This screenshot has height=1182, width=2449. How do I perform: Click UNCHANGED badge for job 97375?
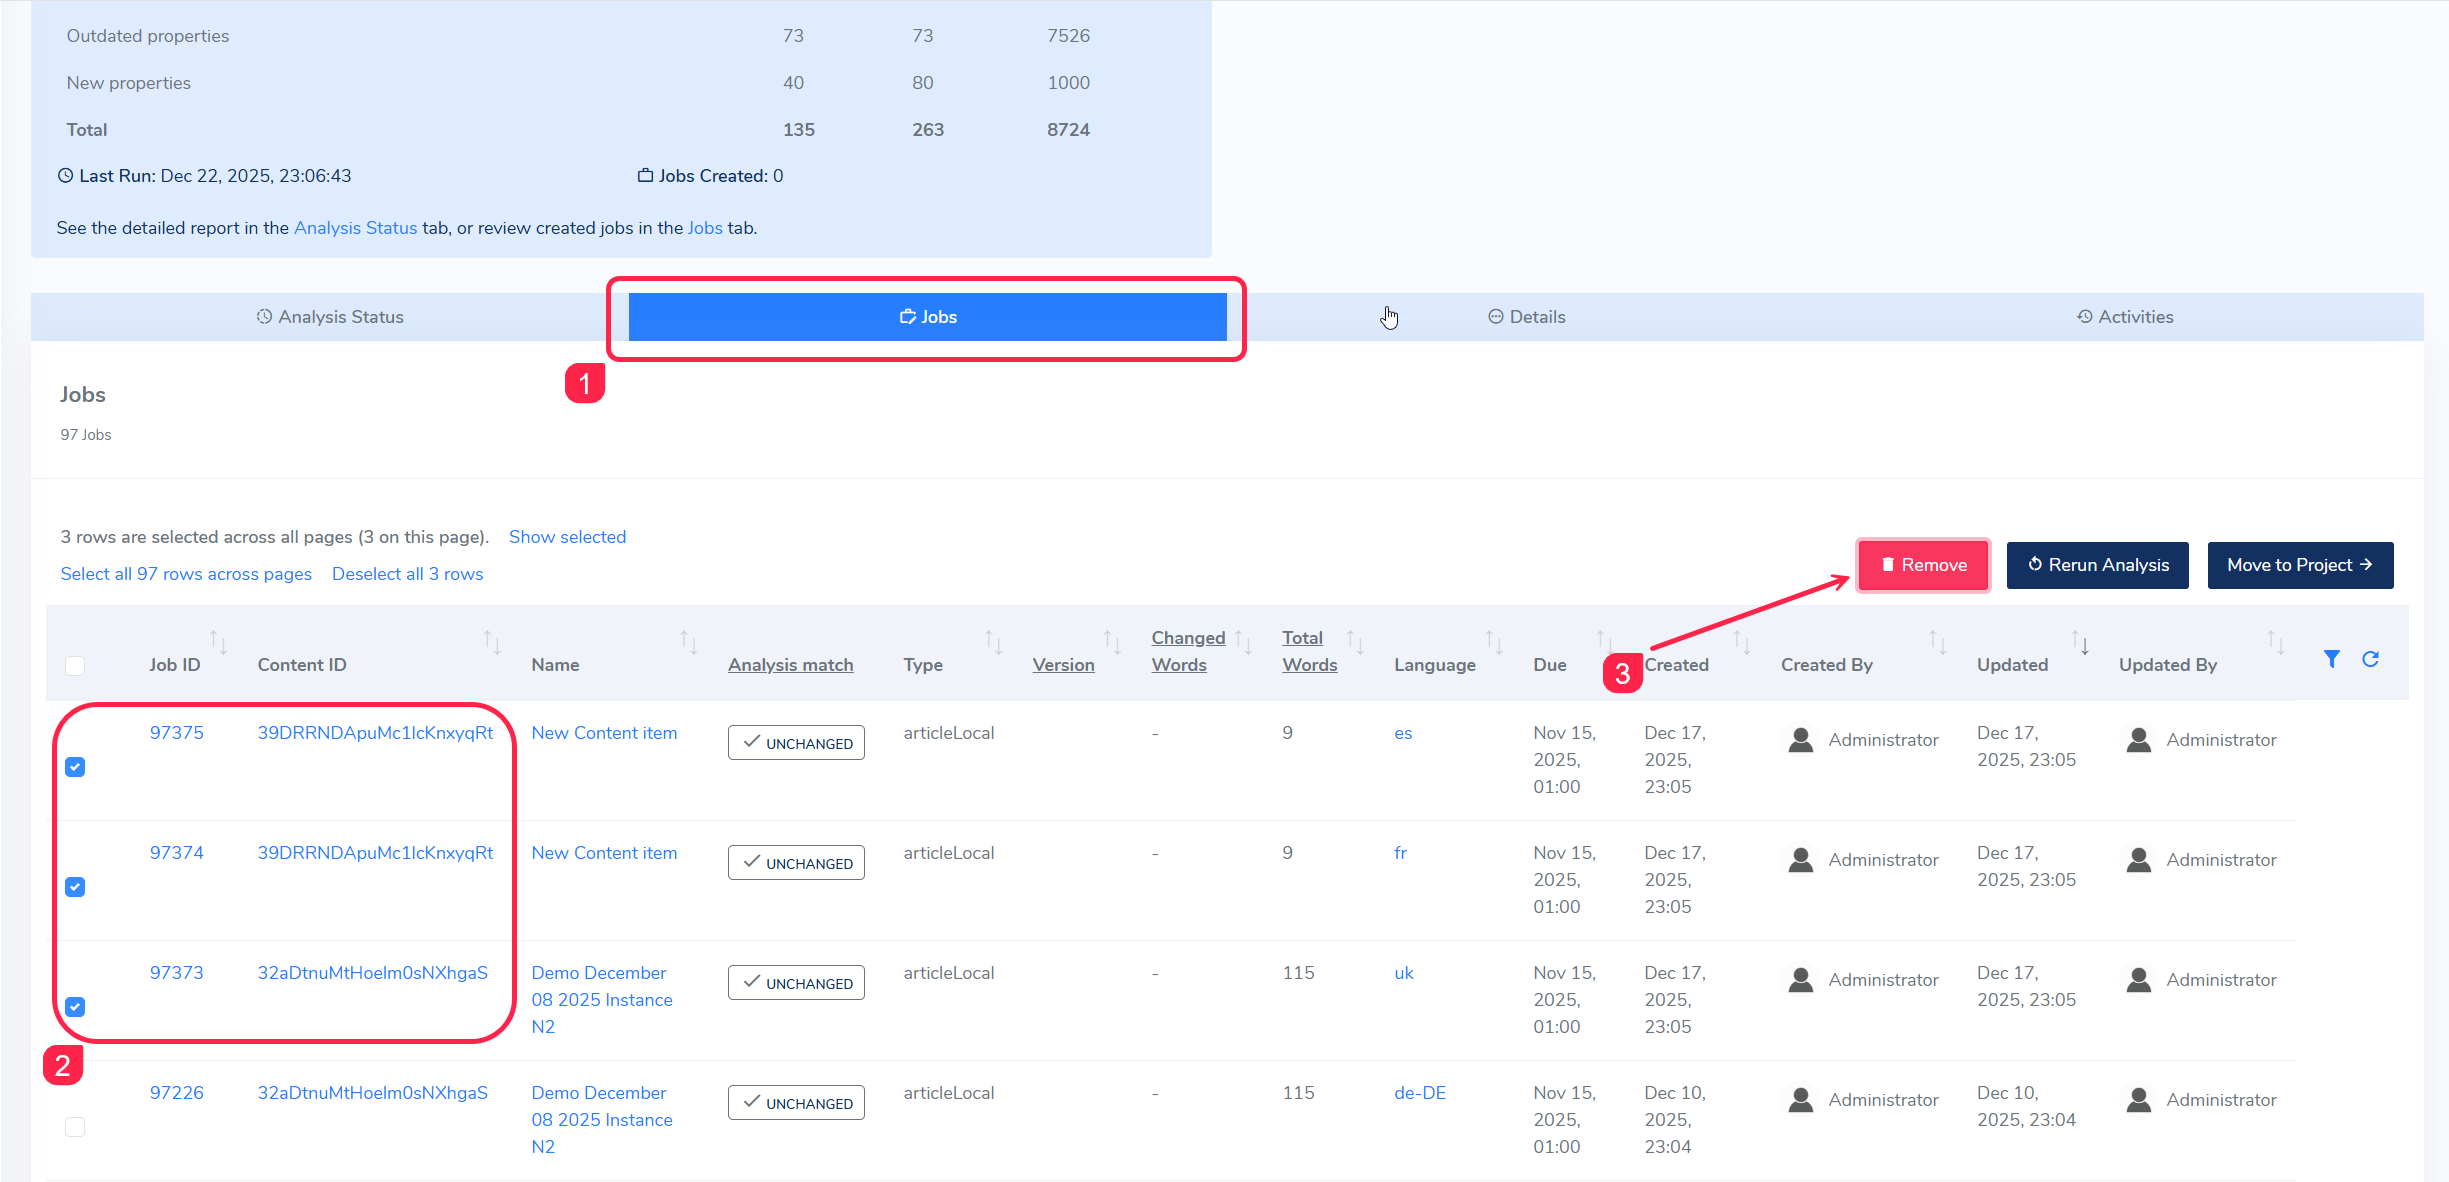click(x=796, y=743)
